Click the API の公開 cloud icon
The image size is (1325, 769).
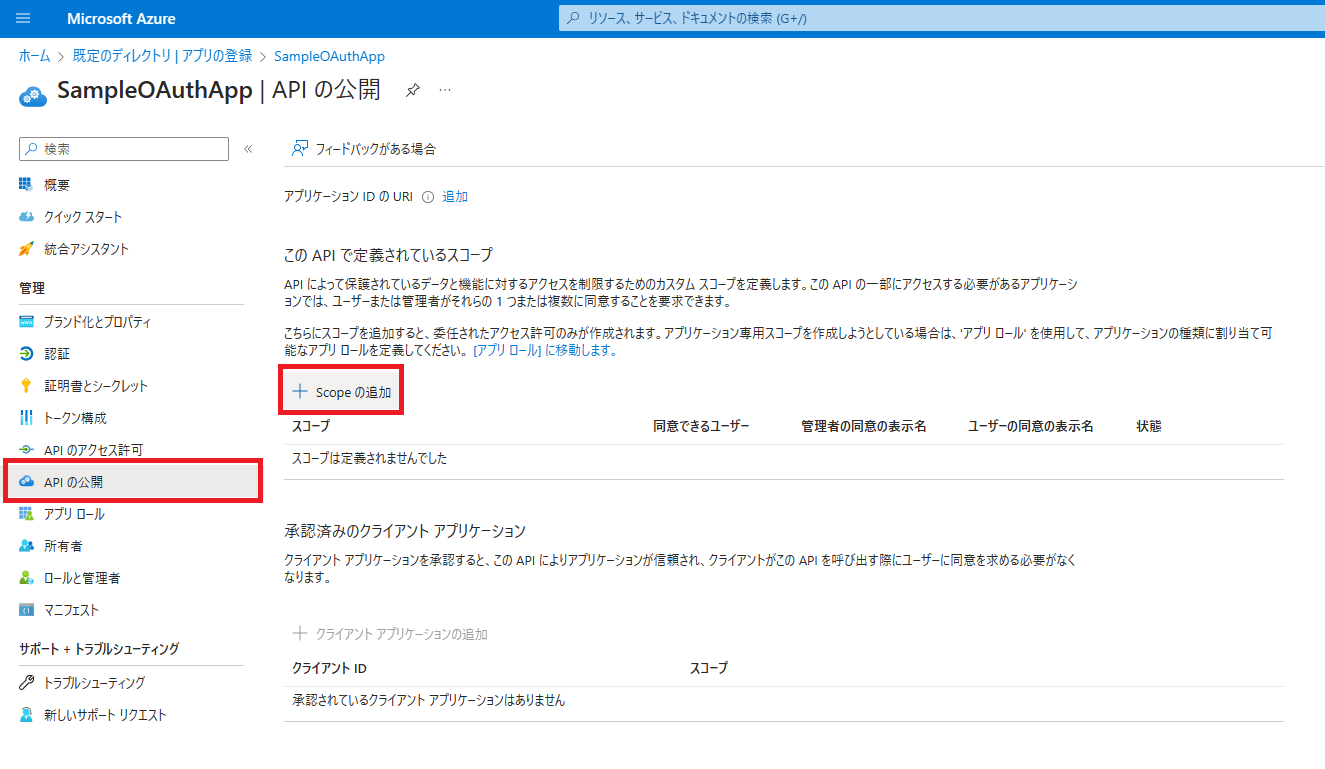point(26,482)
